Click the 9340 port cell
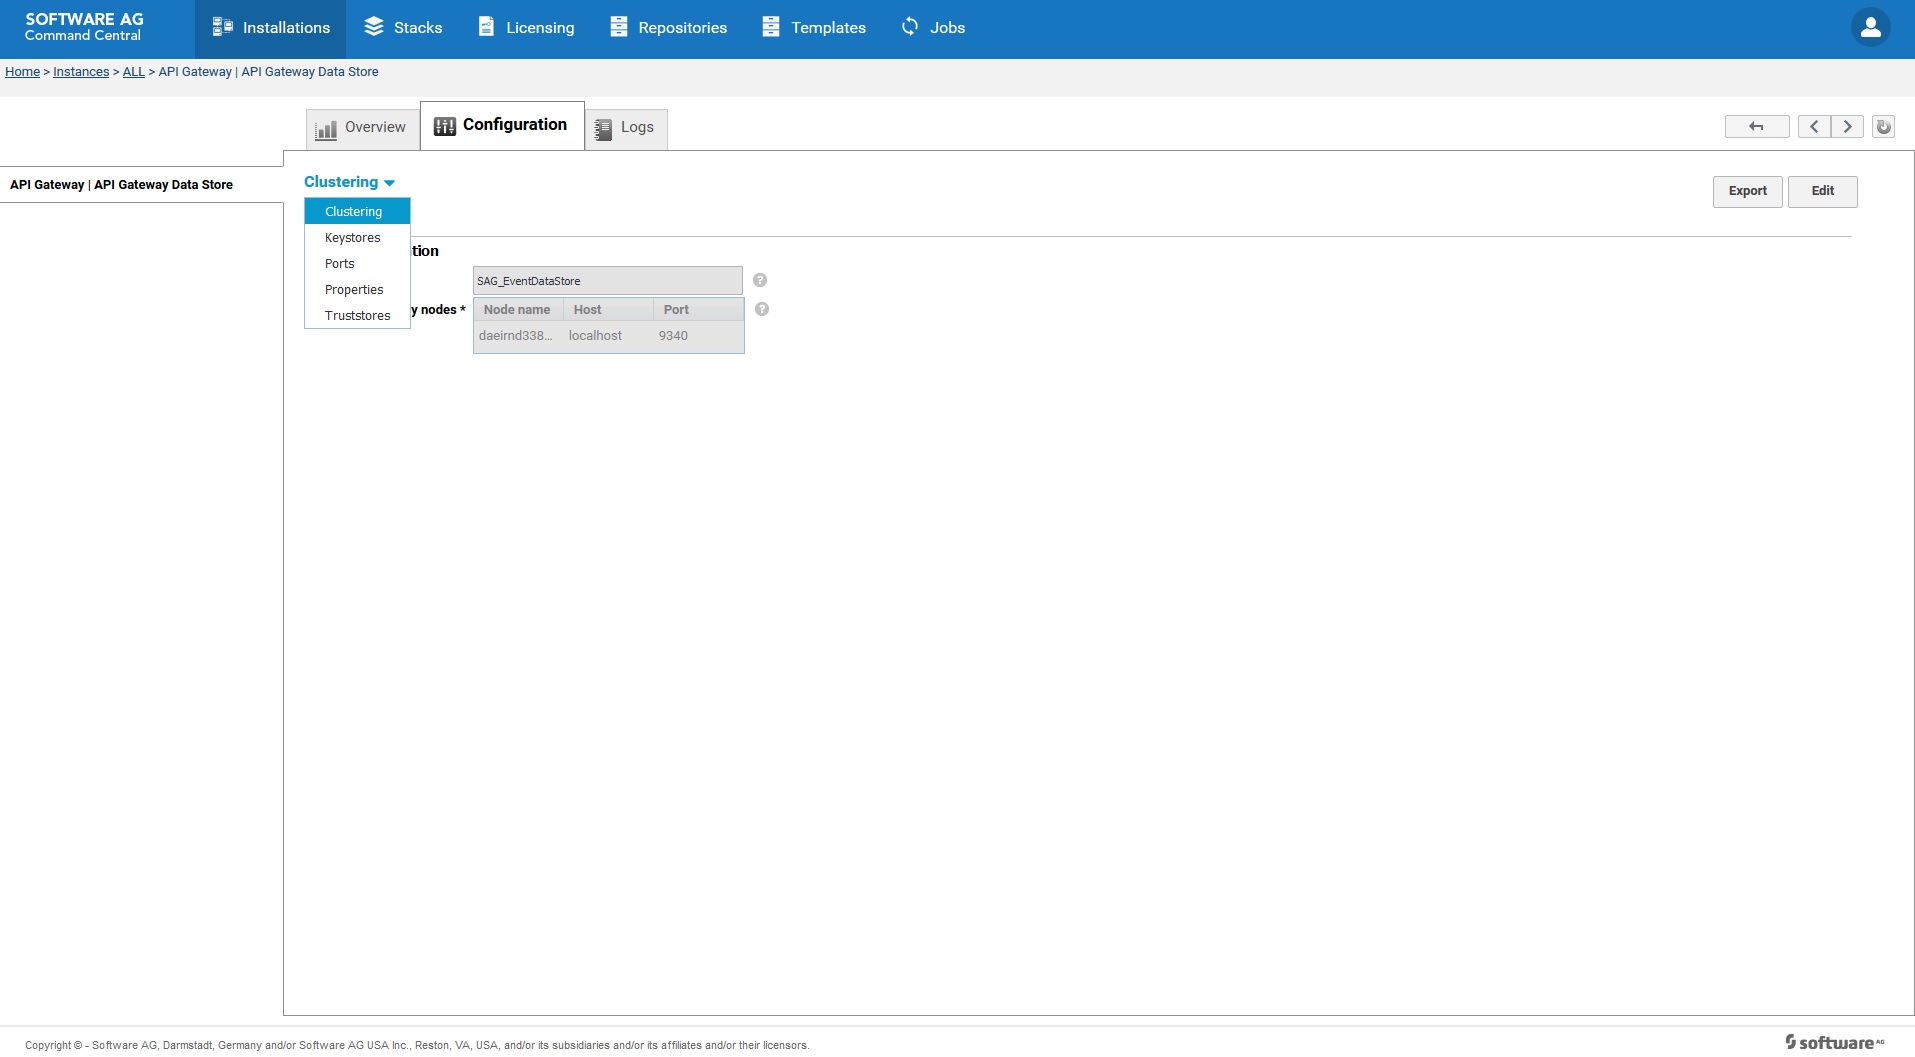This screenshot has height=1057, width=1915. pos(673,336)
